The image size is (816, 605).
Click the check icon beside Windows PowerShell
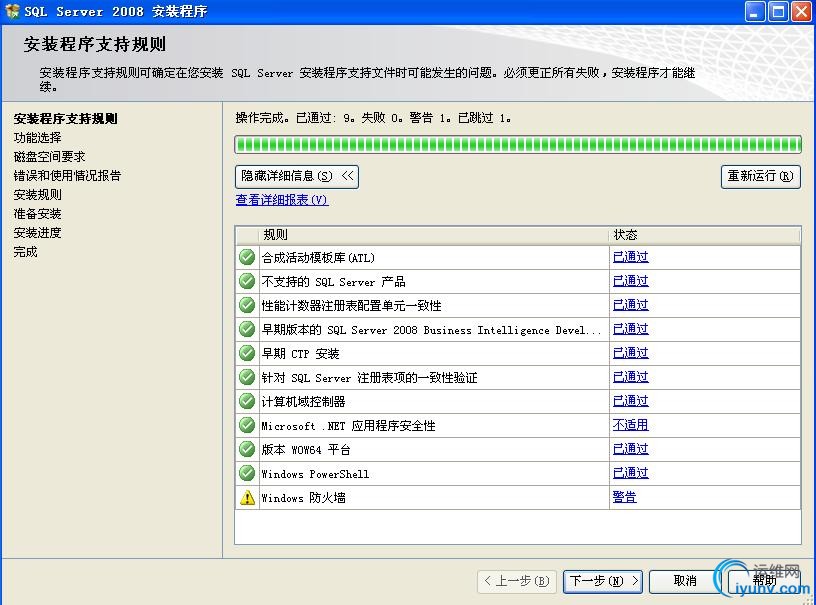click(247, 473)
